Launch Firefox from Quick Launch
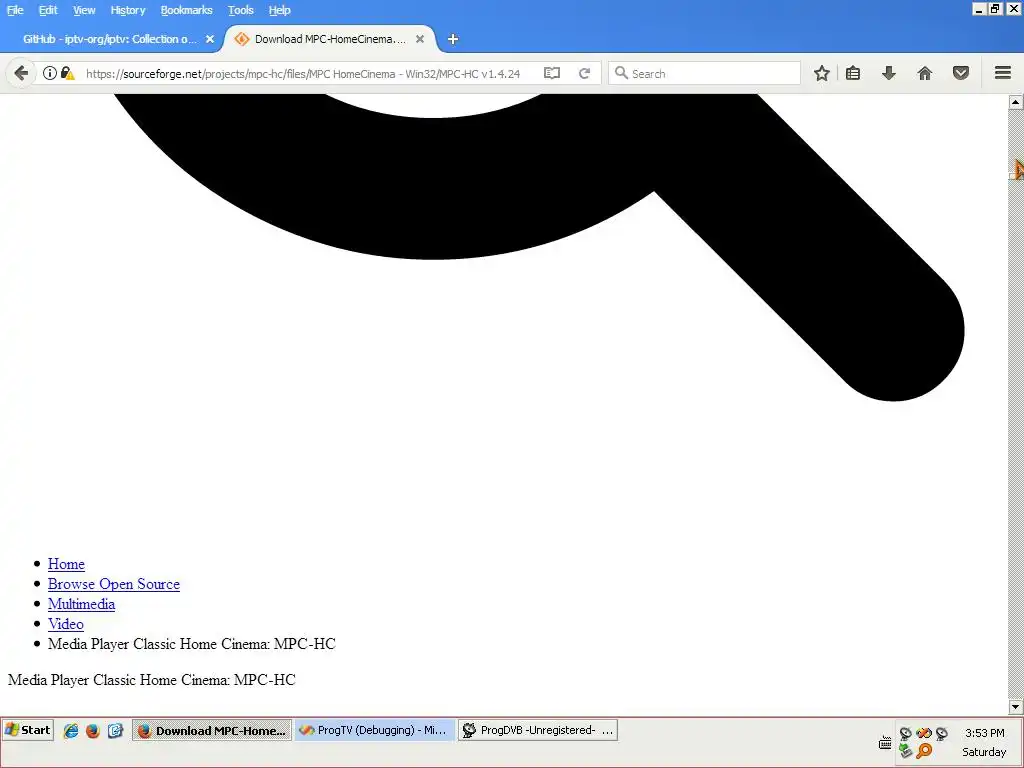 pos(93,731)
